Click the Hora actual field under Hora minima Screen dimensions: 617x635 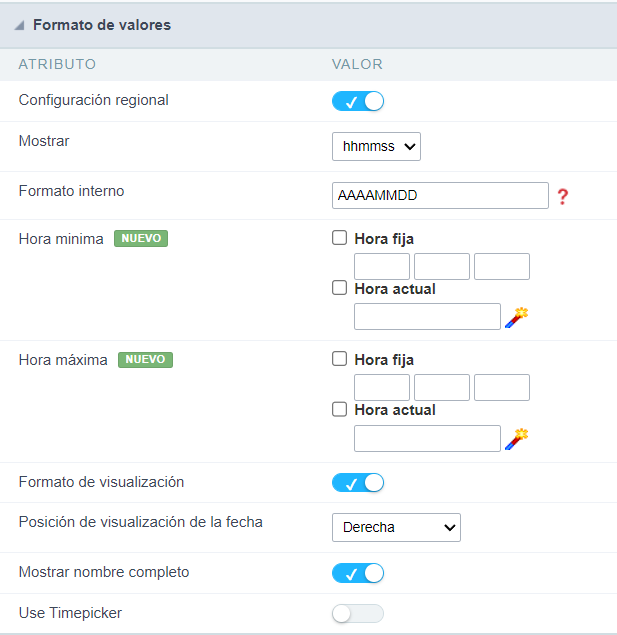pyautogui.click(x=427, y=317)
